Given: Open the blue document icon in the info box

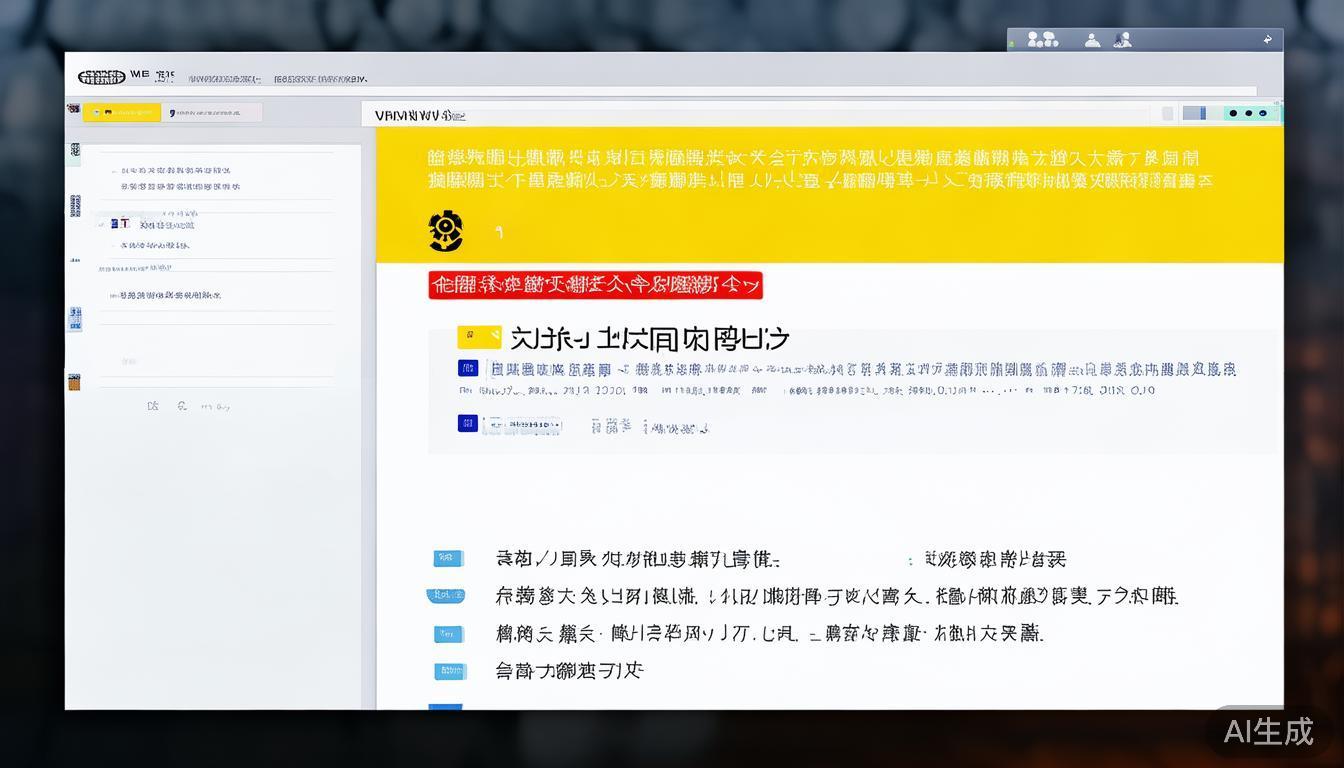Looking at the screenshot, I should 467,423.
